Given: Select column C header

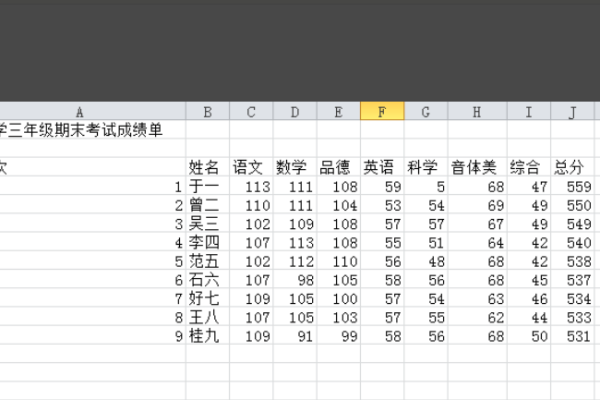Looking at the screenshot, I should [251, 112].
